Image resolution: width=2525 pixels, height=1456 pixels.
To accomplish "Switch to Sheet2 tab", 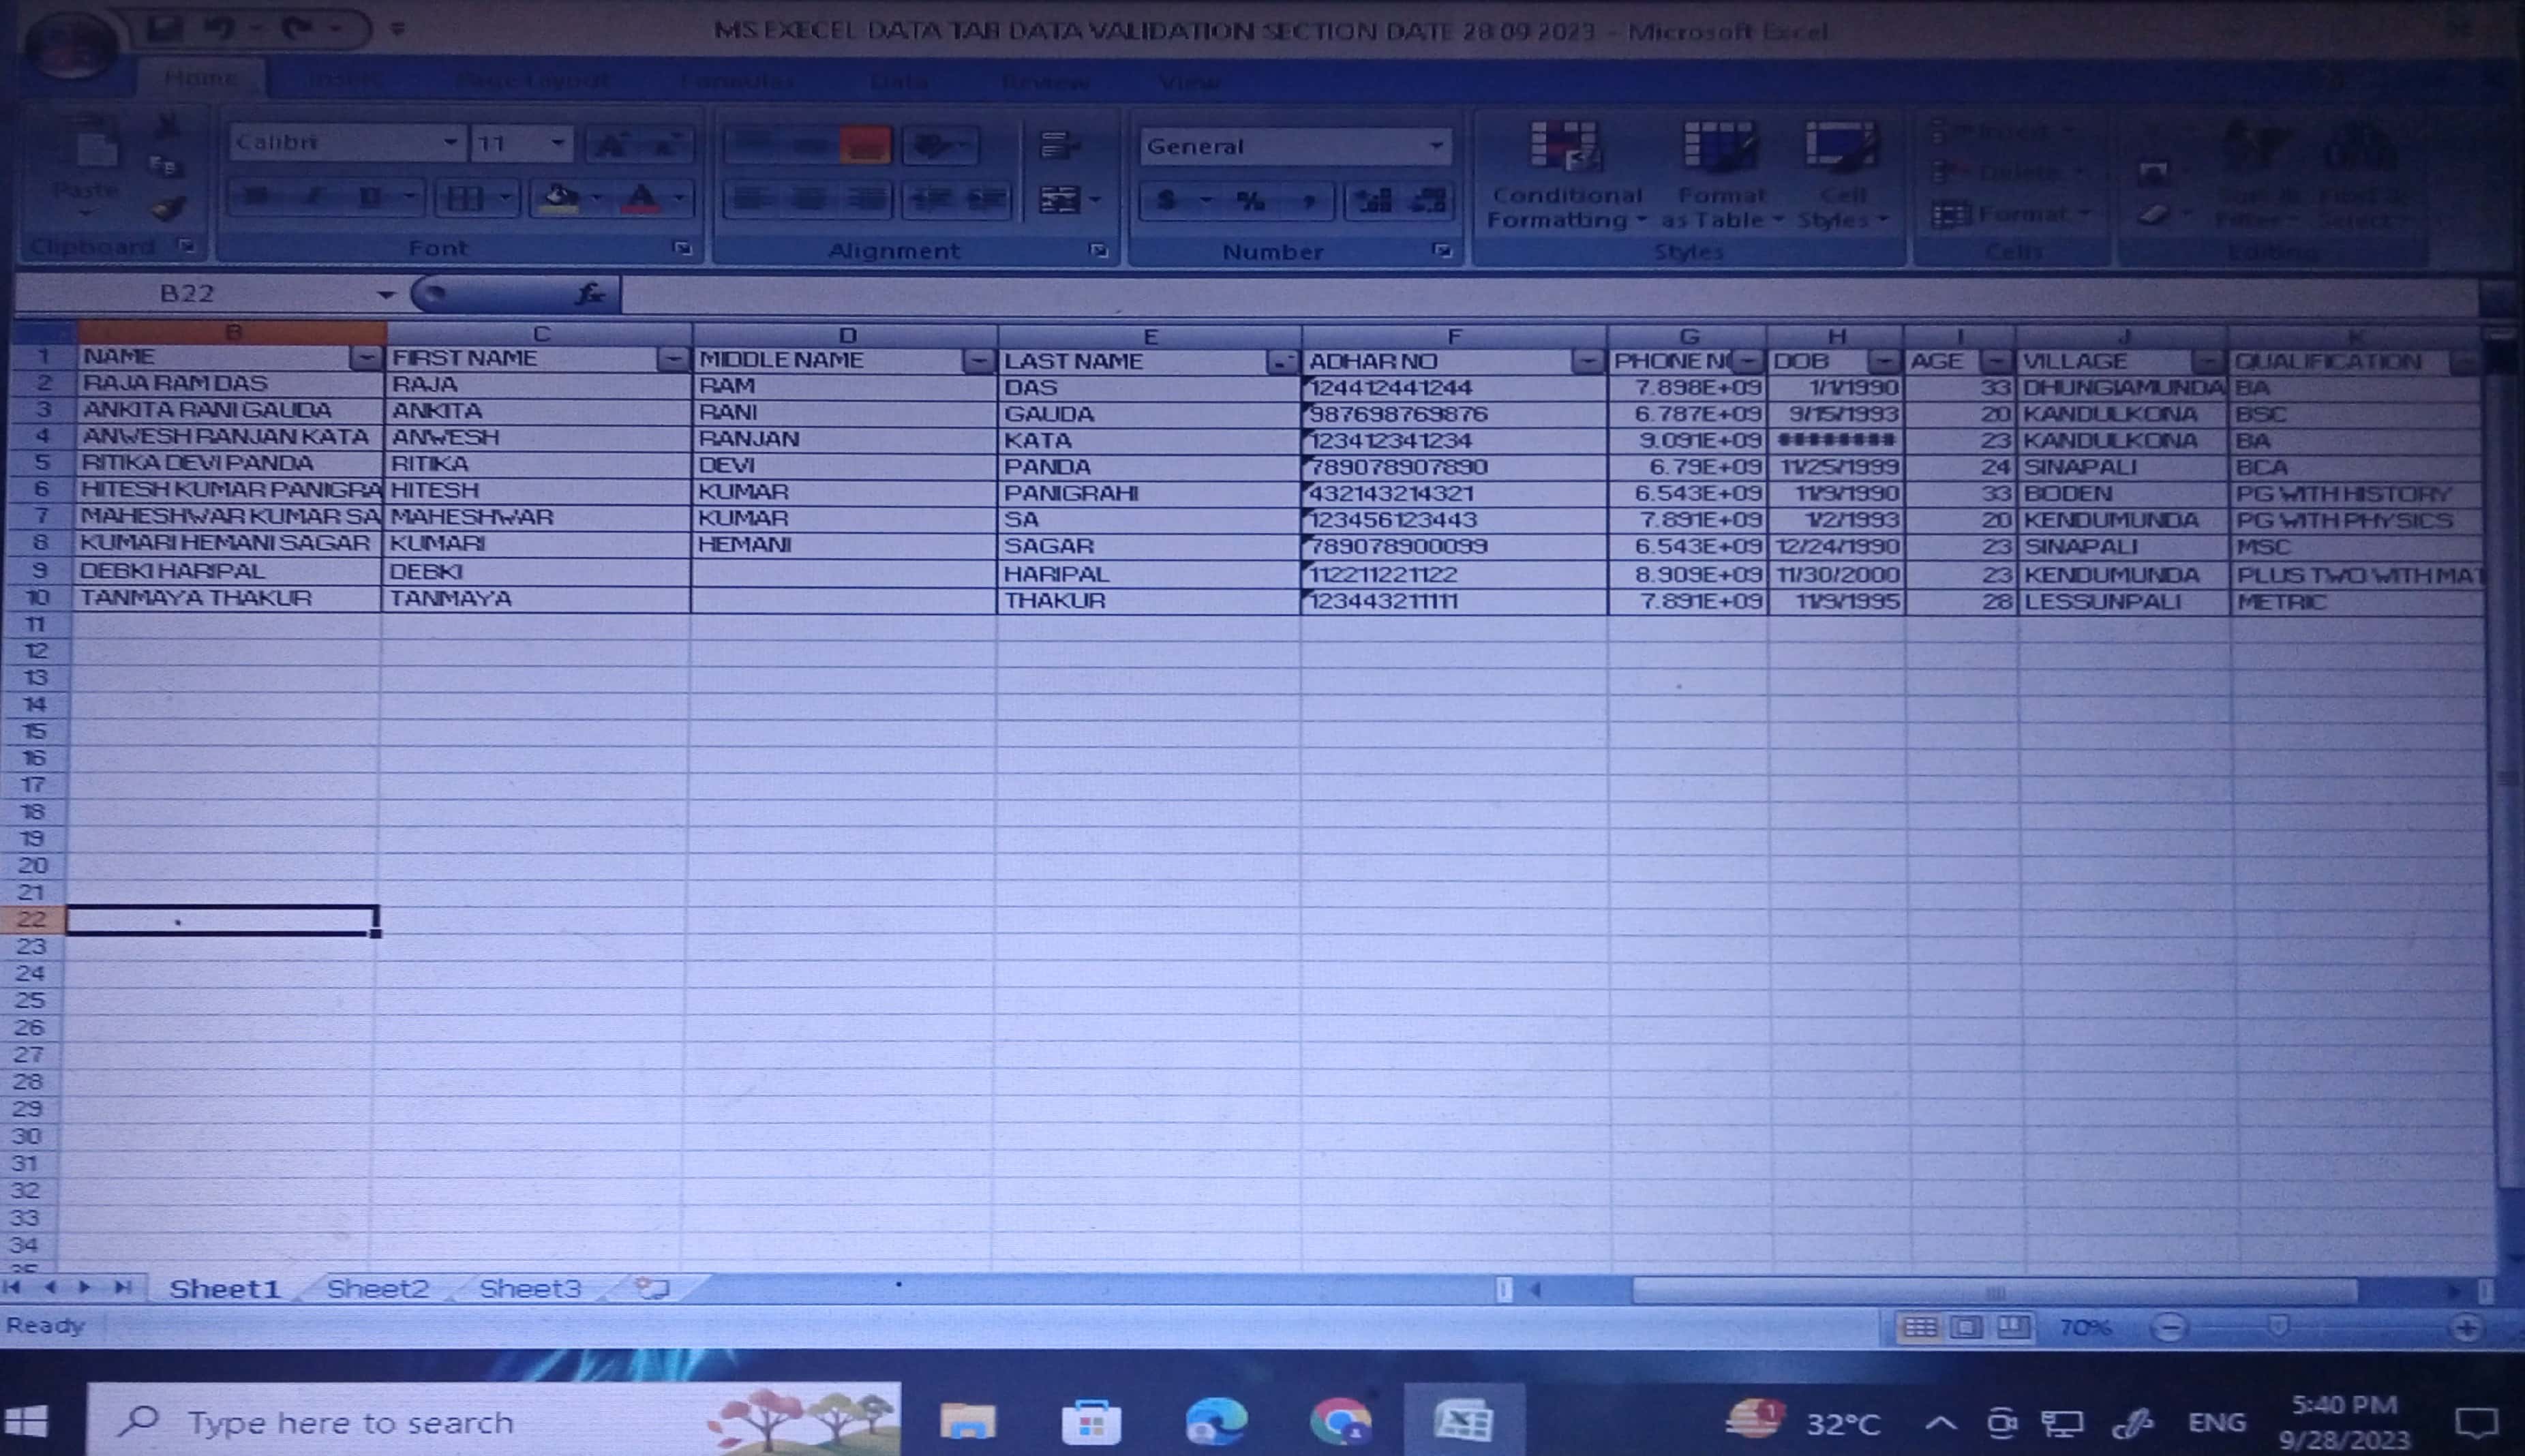I will [377, 1288].
